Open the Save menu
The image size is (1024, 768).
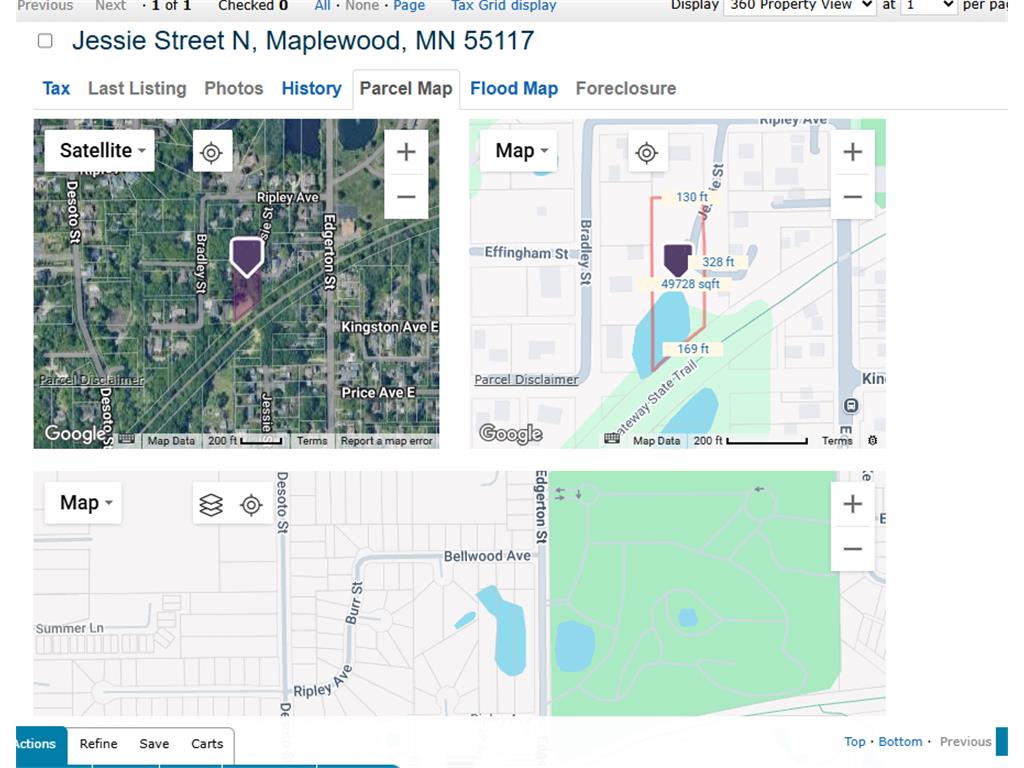coord(154,744)
